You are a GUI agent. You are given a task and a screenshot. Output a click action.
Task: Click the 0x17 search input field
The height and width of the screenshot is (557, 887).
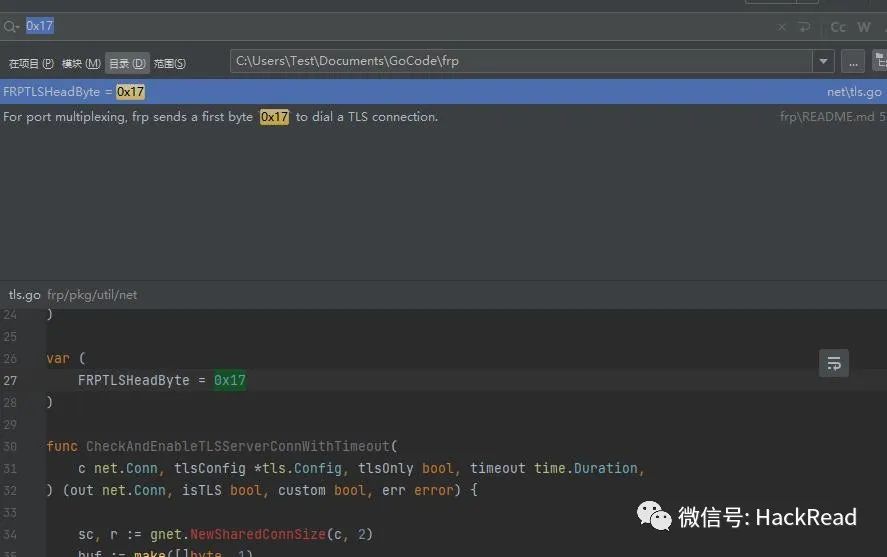(396, 27)
